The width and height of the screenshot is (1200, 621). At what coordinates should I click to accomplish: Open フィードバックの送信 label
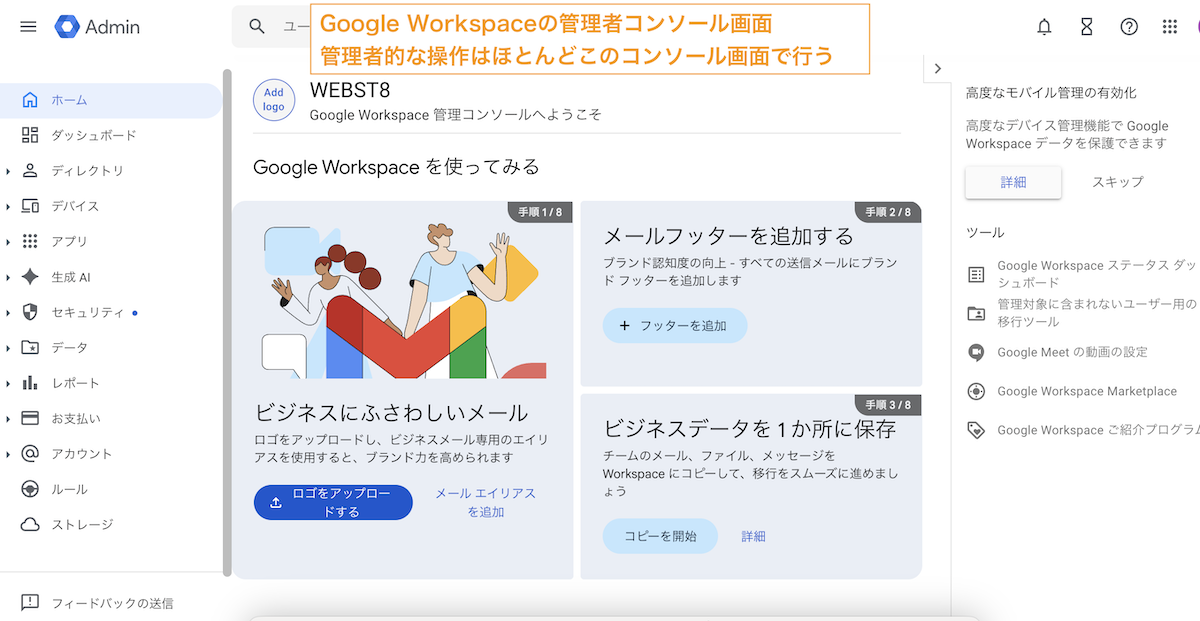(112, 603)
